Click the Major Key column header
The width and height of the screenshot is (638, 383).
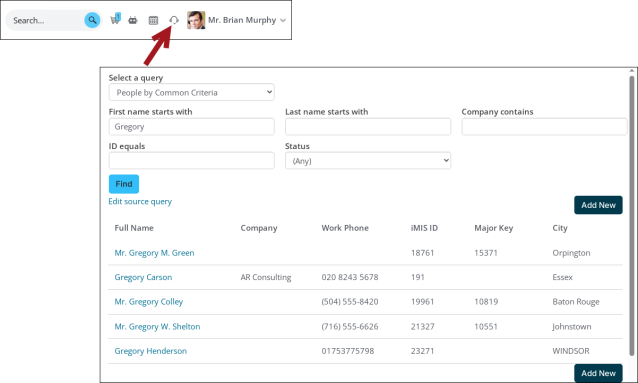494,228
